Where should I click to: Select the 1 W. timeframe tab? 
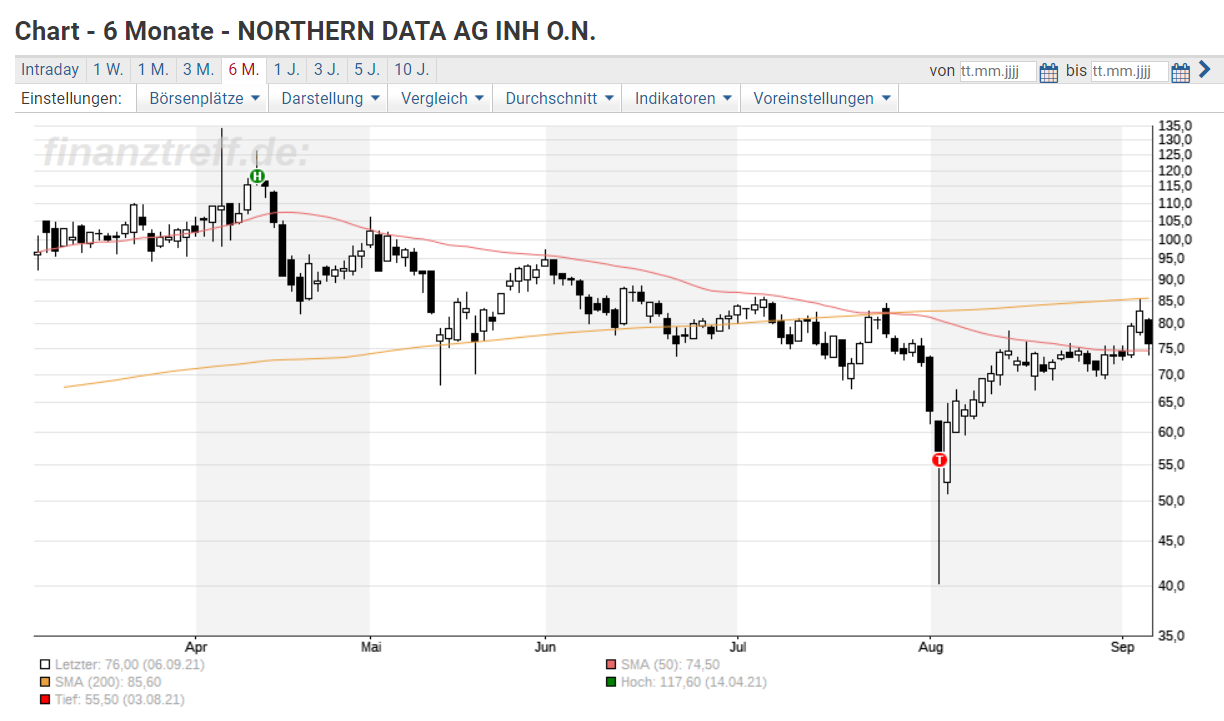pos(108,70)
